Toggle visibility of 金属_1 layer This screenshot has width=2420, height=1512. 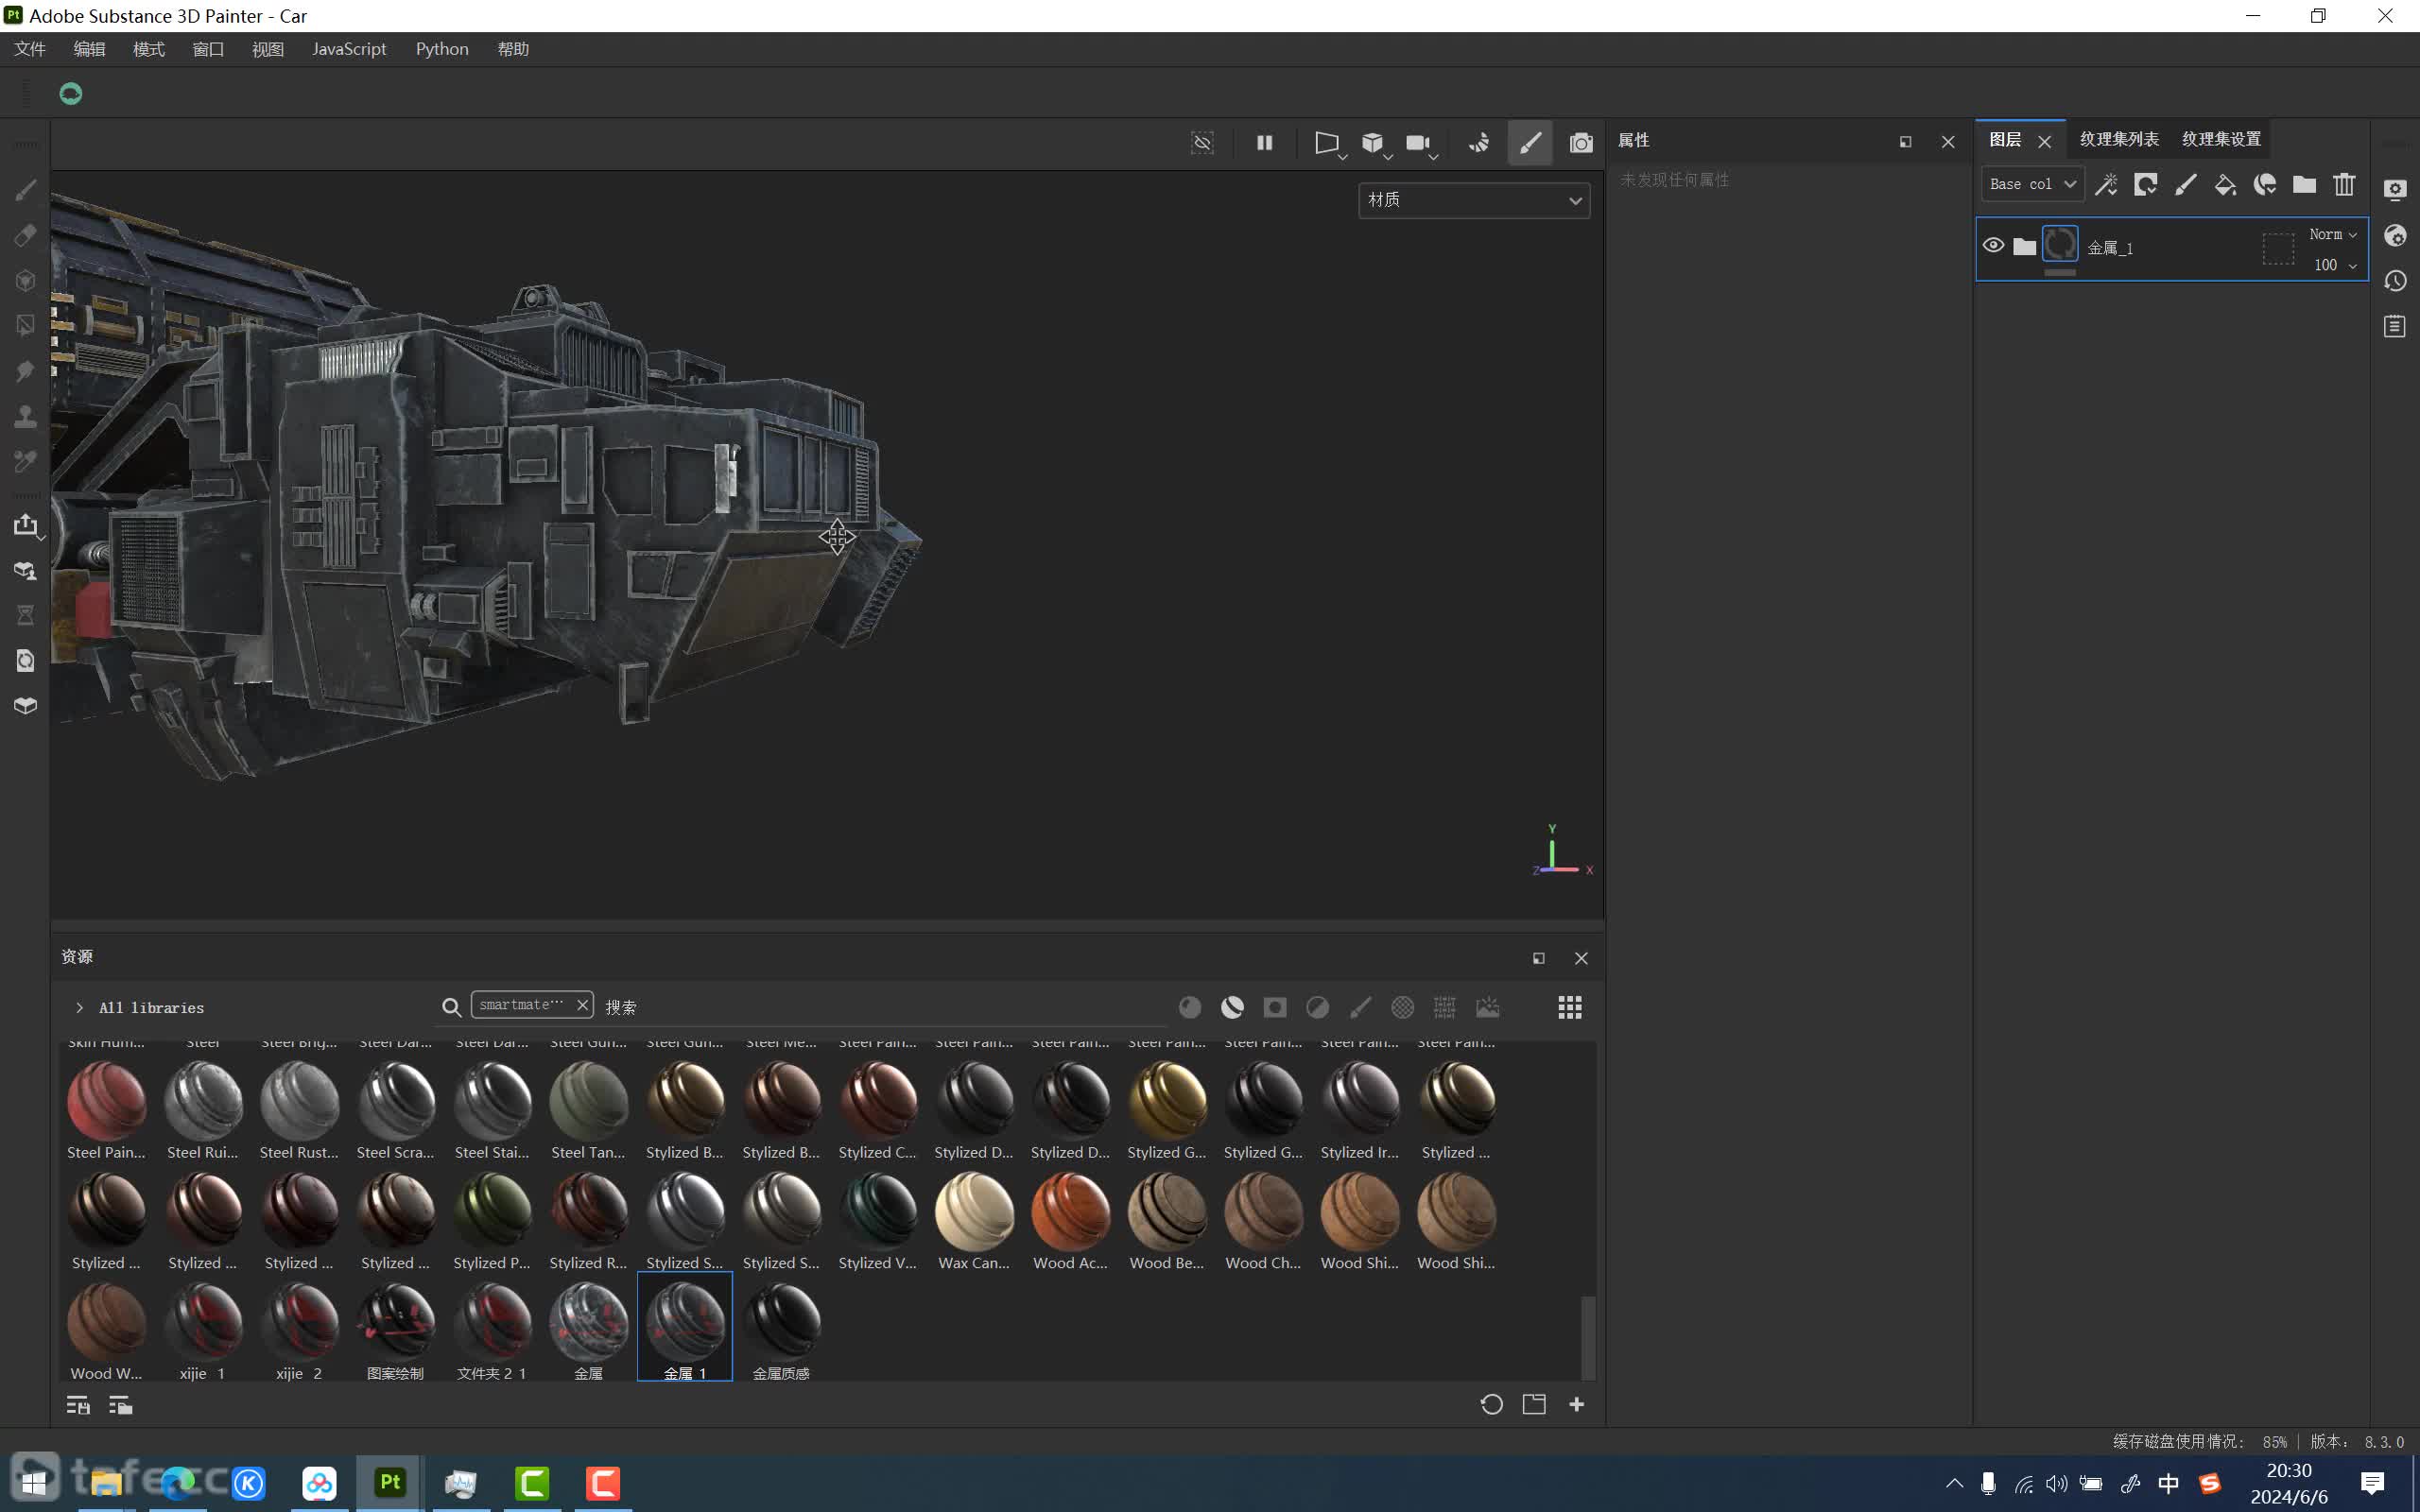1993,245
